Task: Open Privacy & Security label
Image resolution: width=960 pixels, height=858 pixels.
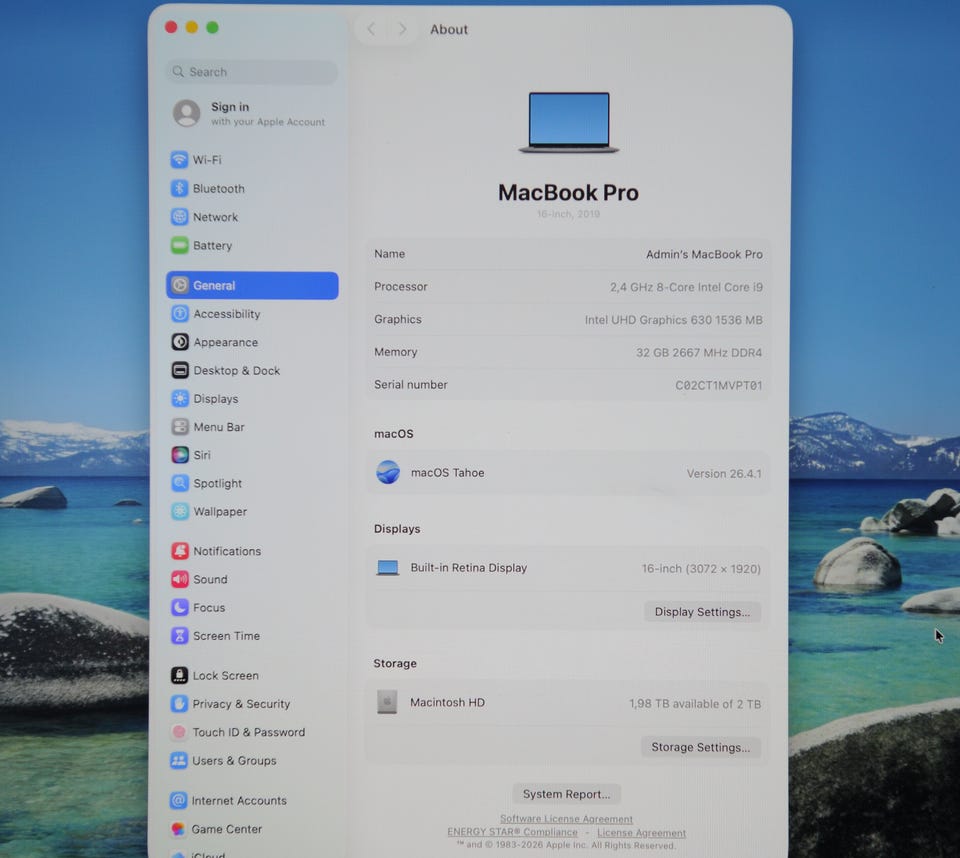Action: point(241,704)
